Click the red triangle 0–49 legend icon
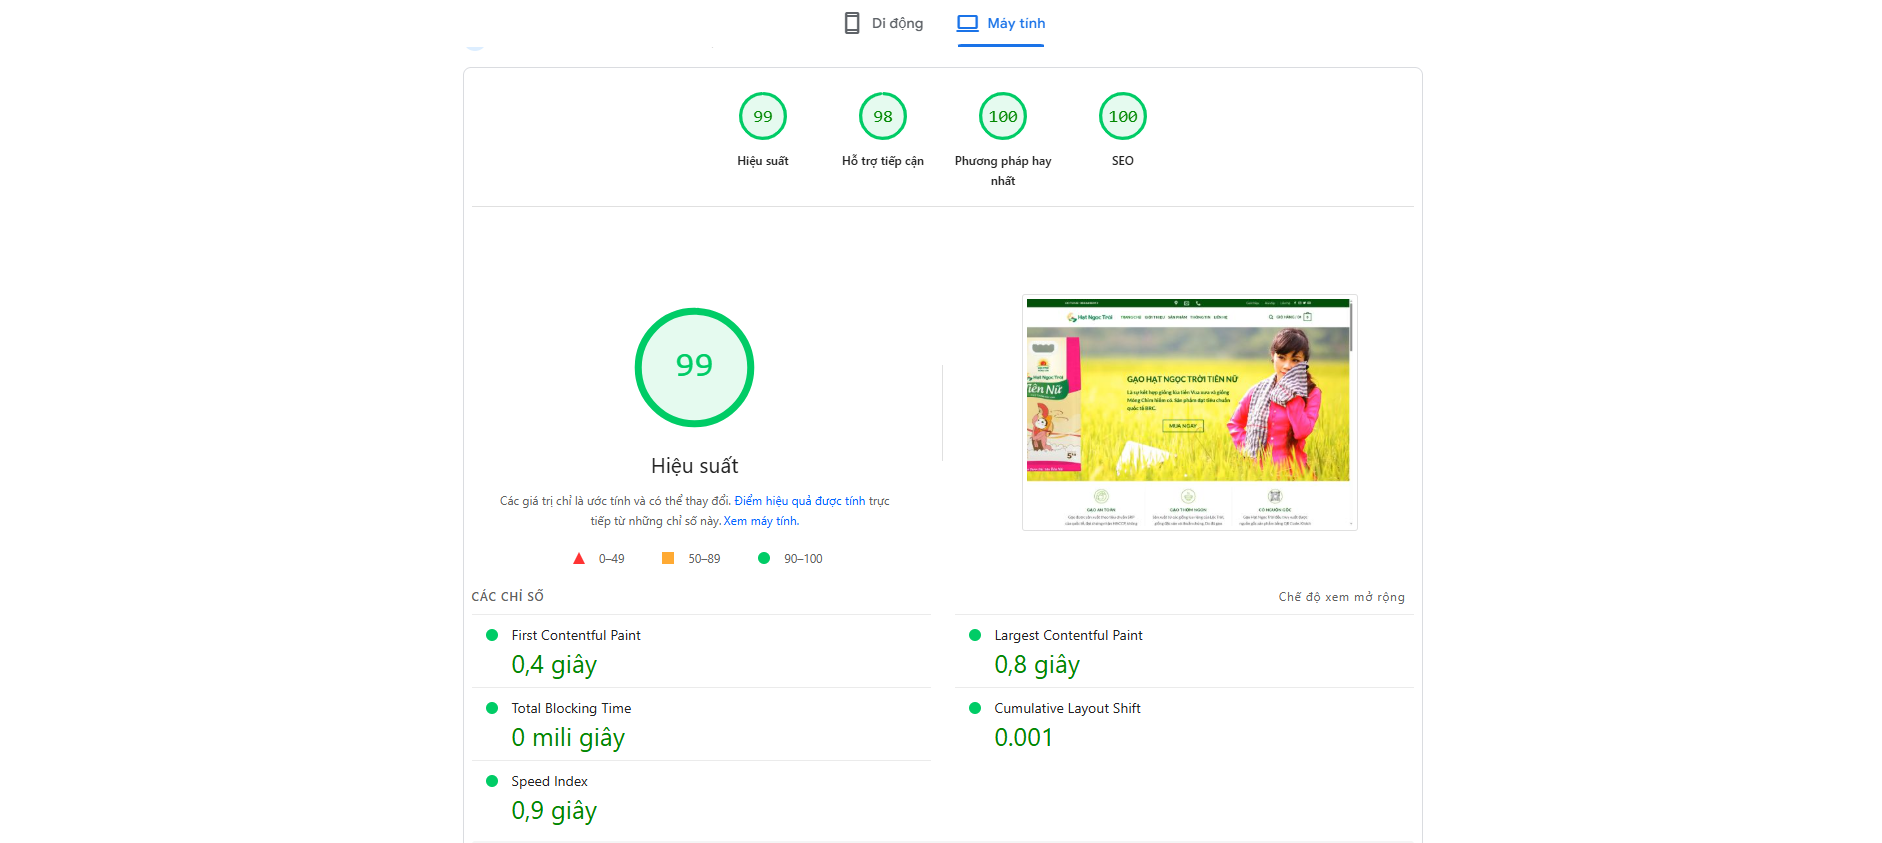The width and height of the screenshot is (1882, 843). [578, 559]
